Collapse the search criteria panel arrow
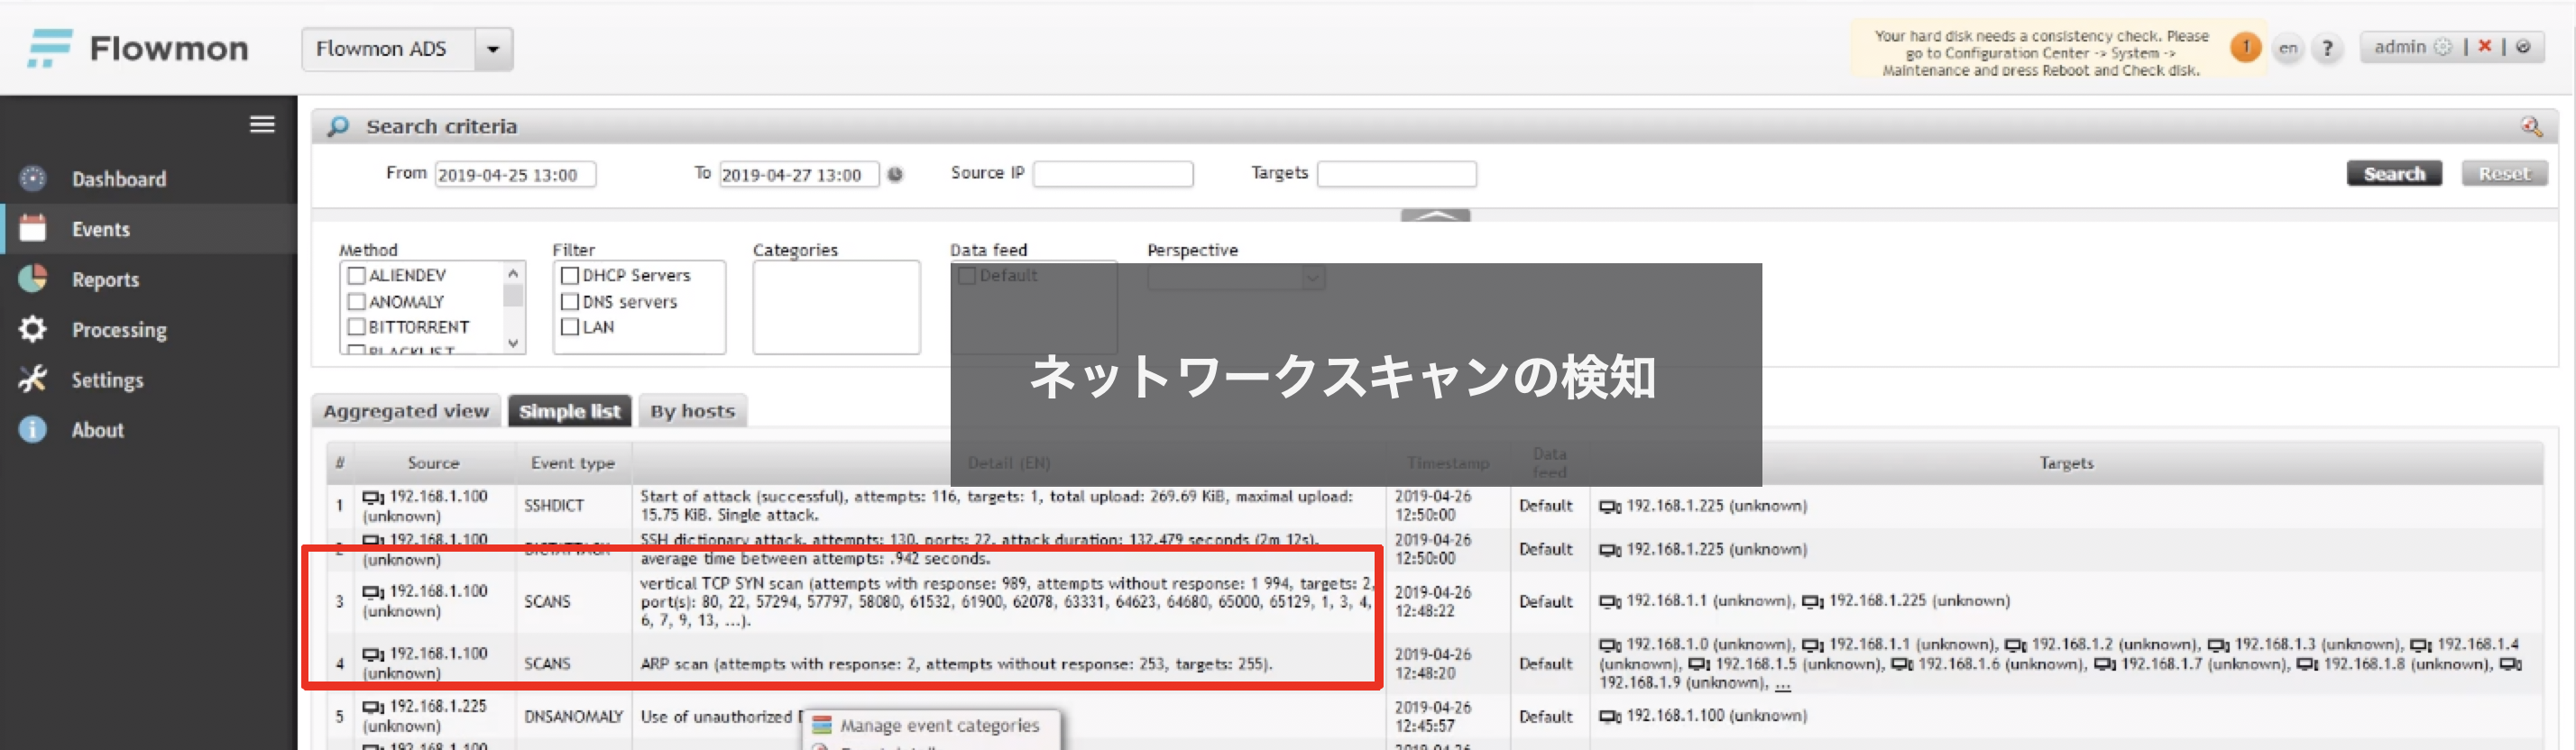Viewport: 2576px width, 750px height. (x=1435, y=215)
